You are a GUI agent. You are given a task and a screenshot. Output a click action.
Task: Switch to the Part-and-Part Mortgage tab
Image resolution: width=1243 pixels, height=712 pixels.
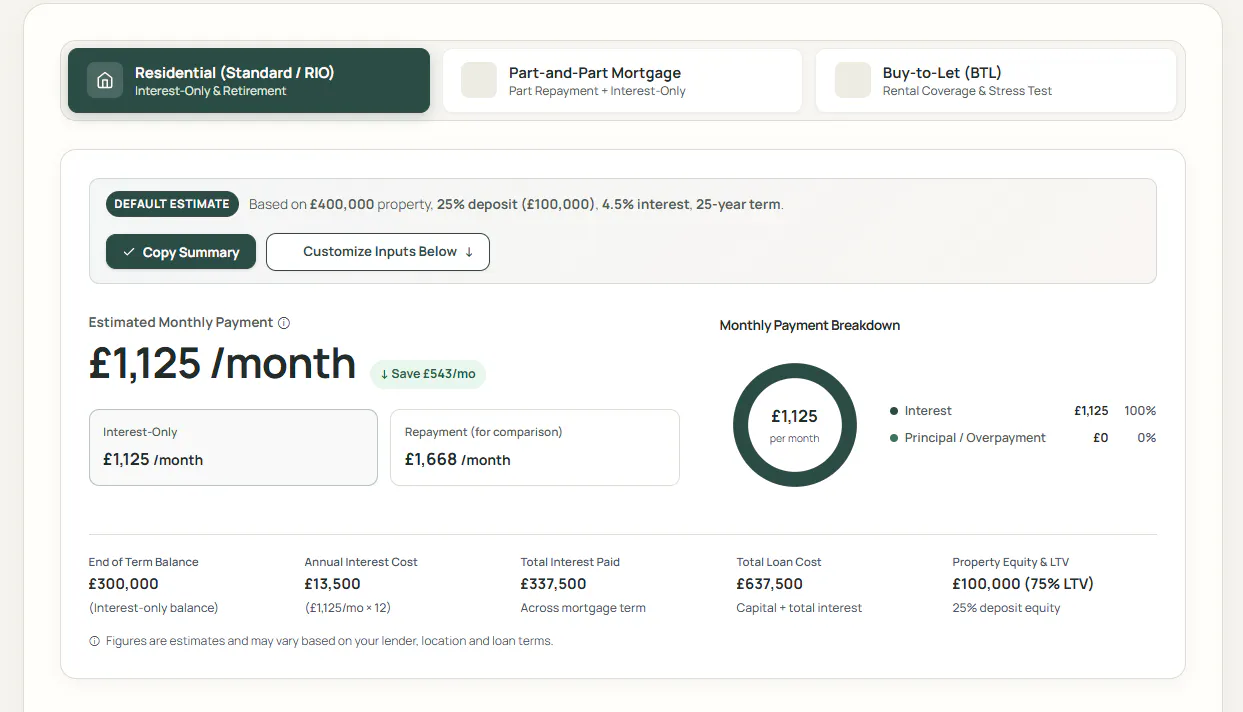point(622,81)
